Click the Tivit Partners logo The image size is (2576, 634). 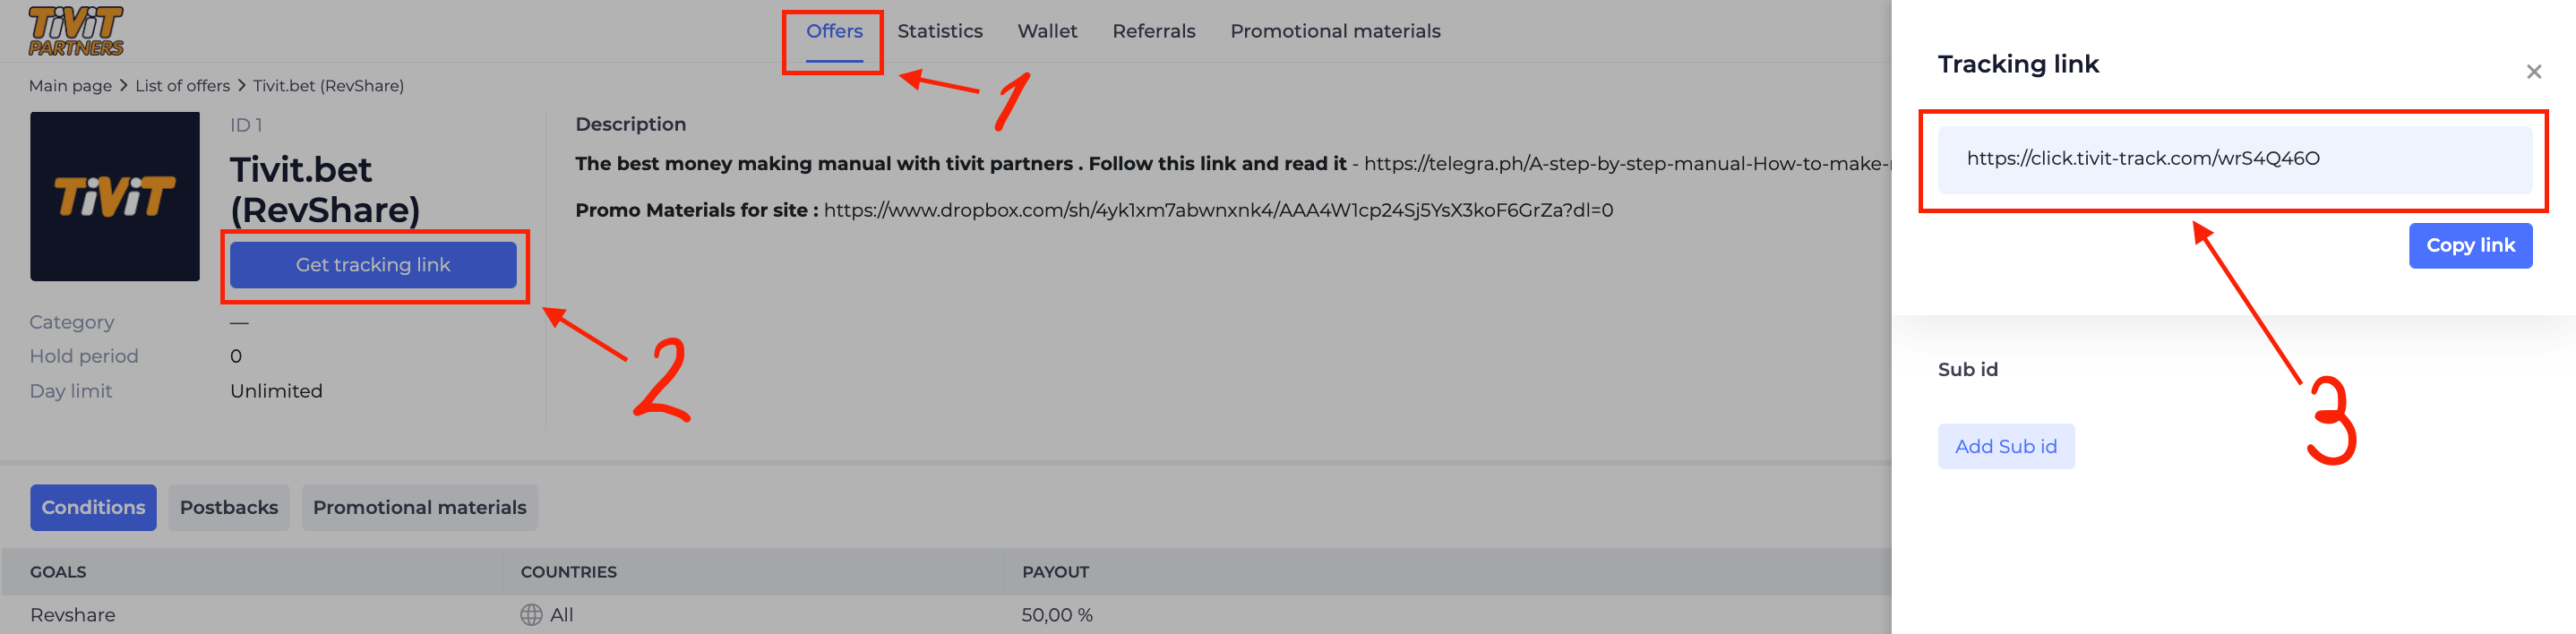pyautogui.click(x=76, y=31)
